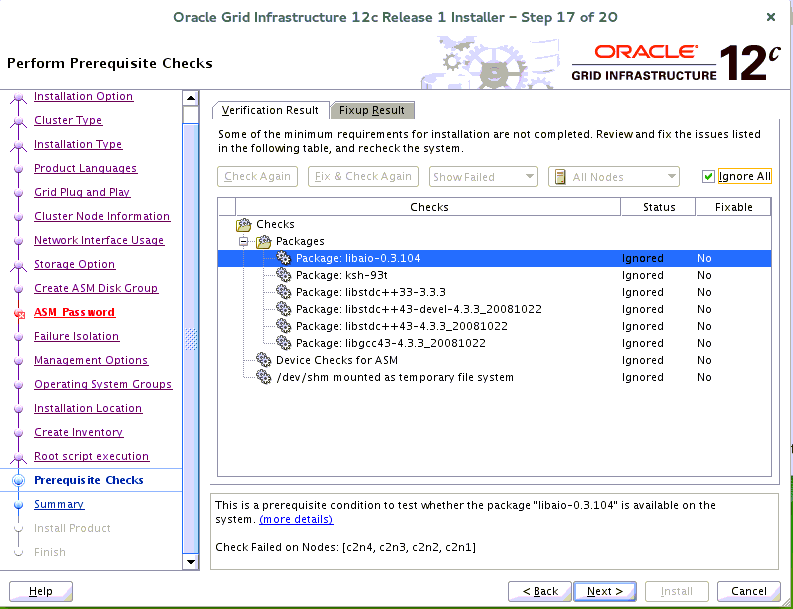Click gear icon beside libgcc43-4.3.3_20081022
The image size is (793, 609).
click(x=284, y=343)
